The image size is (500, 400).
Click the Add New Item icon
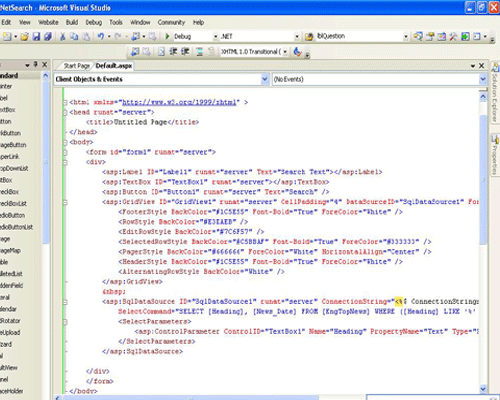[x=7, y=36]
